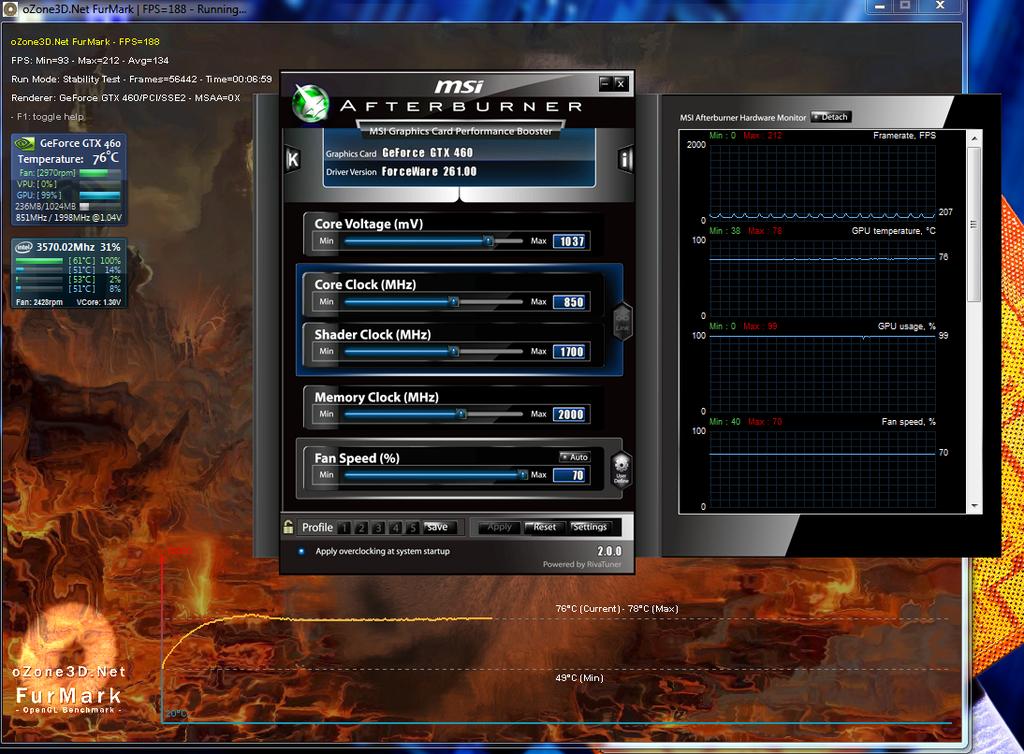This screenshot has width=1024, height=754.
Task: Click the Shader Clock slider handle
Action: click(454, 351)
